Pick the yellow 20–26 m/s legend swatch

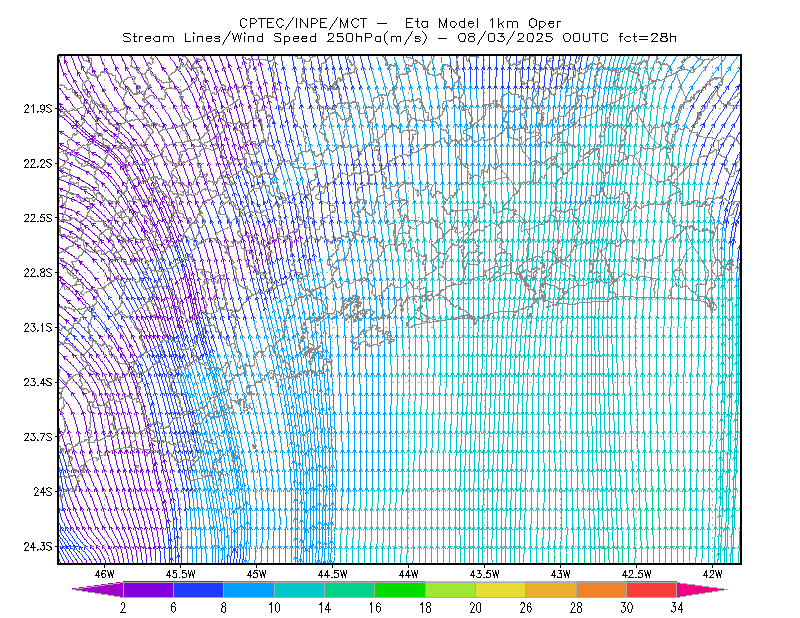click(501, 589)
